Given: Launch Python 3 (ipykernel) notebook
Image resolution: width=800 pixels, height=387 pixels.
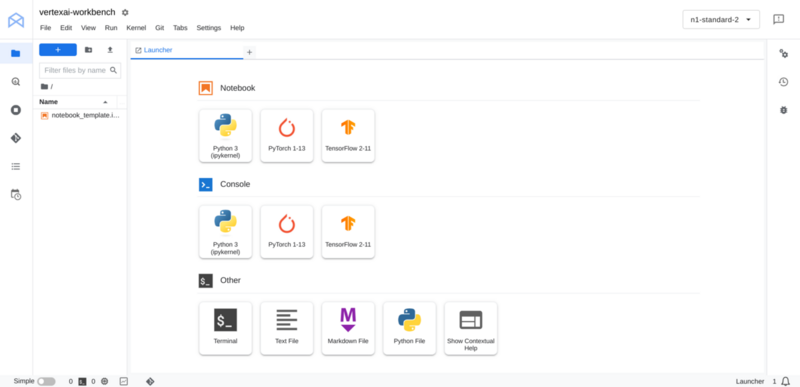Looking at the screenshot, I should point(226,136).
